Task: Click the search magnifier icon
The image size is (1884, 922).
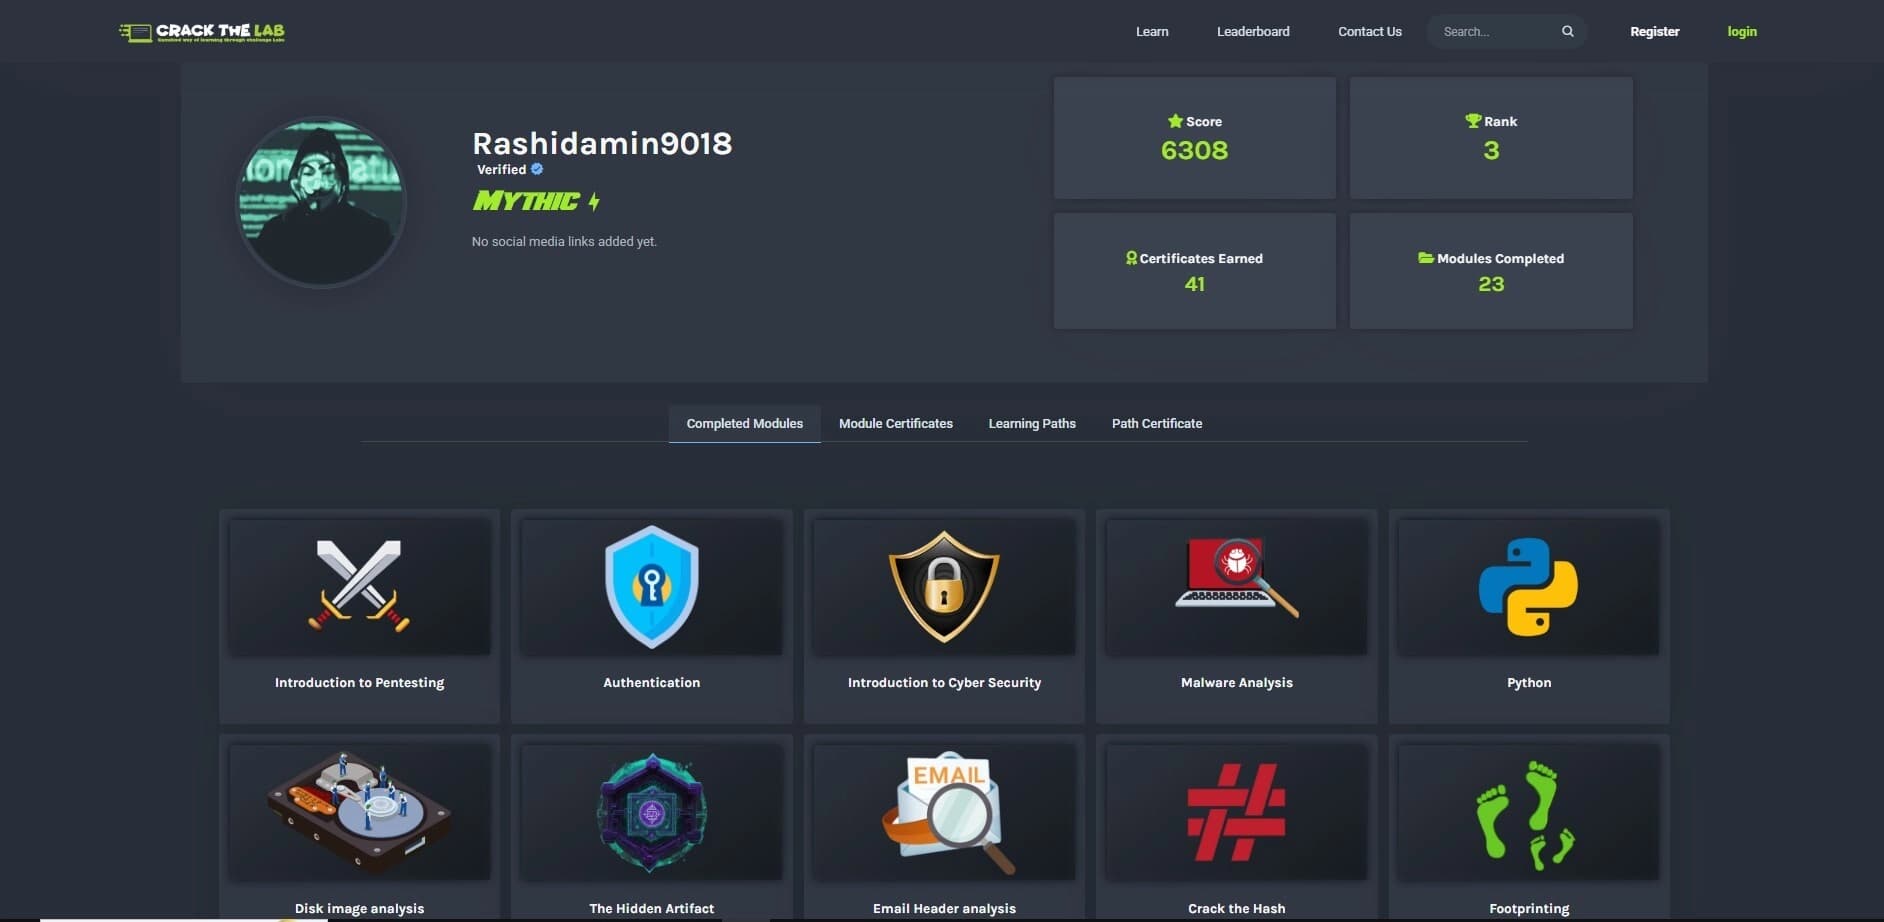Action: pyautogui.click(x=1567, y=31)
